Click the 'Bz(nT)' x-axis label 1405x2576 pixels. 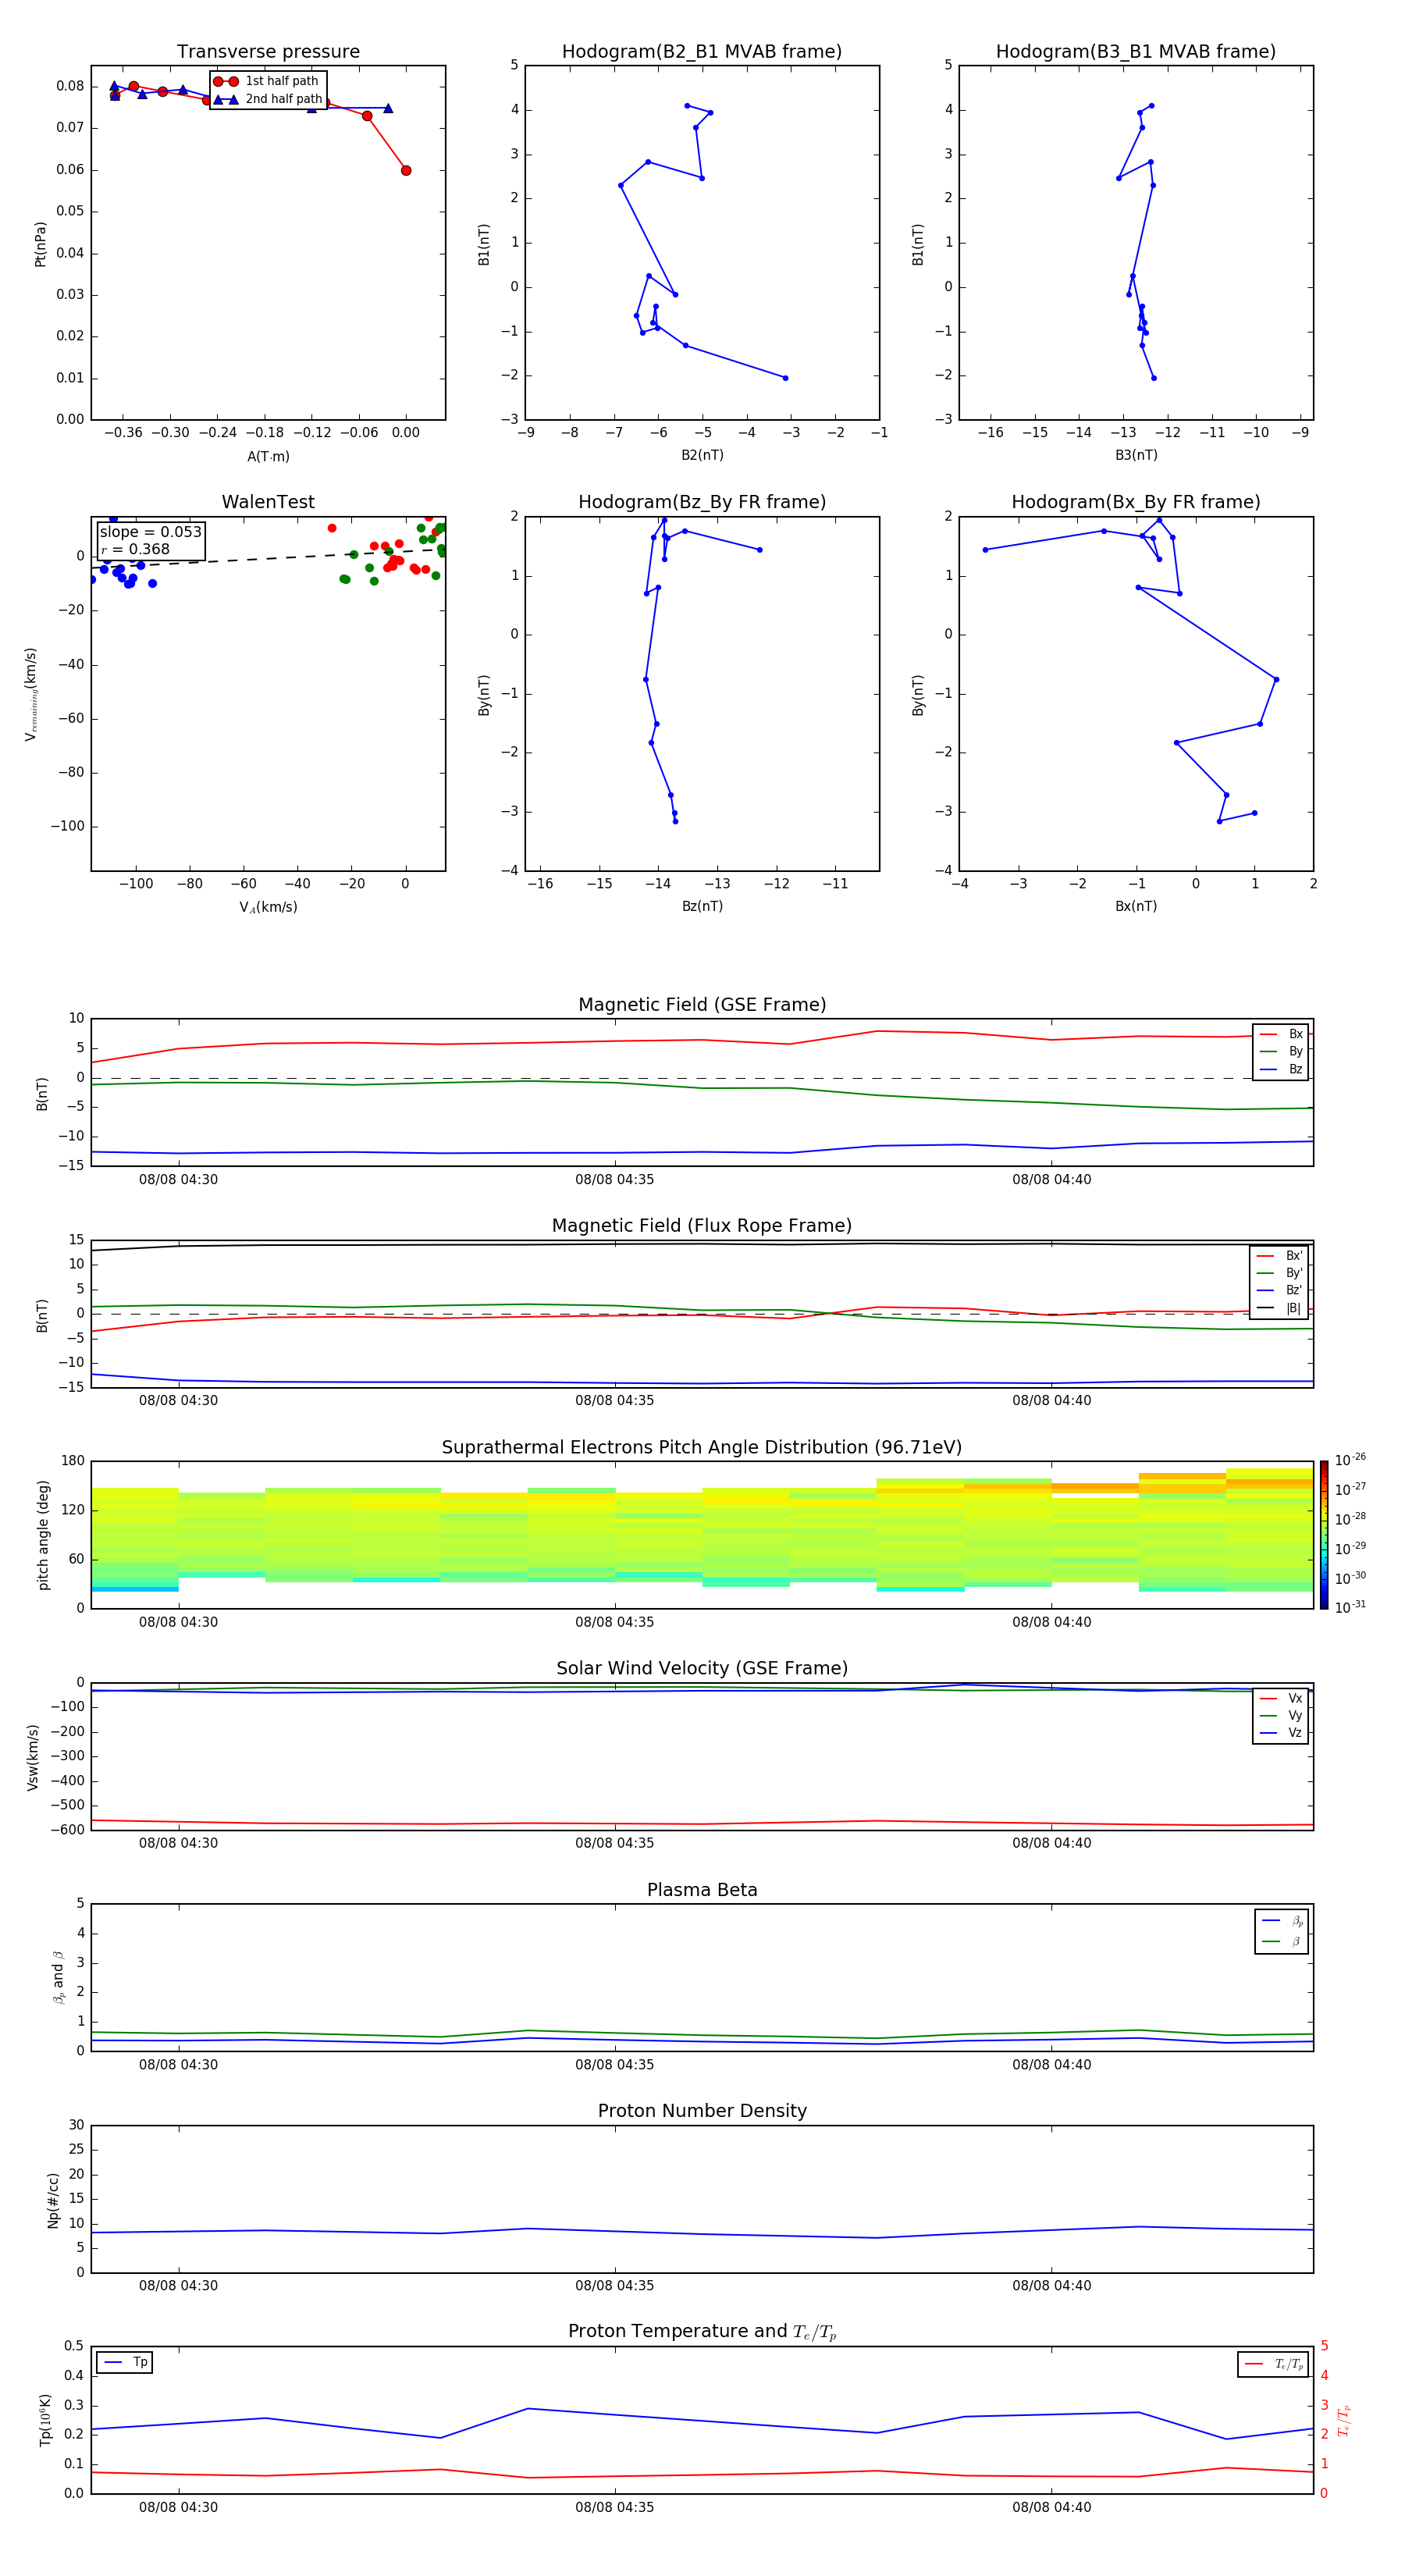(x=702, y=906)
